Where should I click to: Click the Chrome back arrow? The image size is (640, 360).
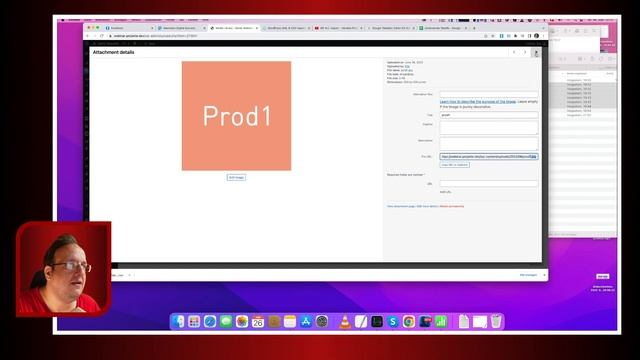[87, 36]
